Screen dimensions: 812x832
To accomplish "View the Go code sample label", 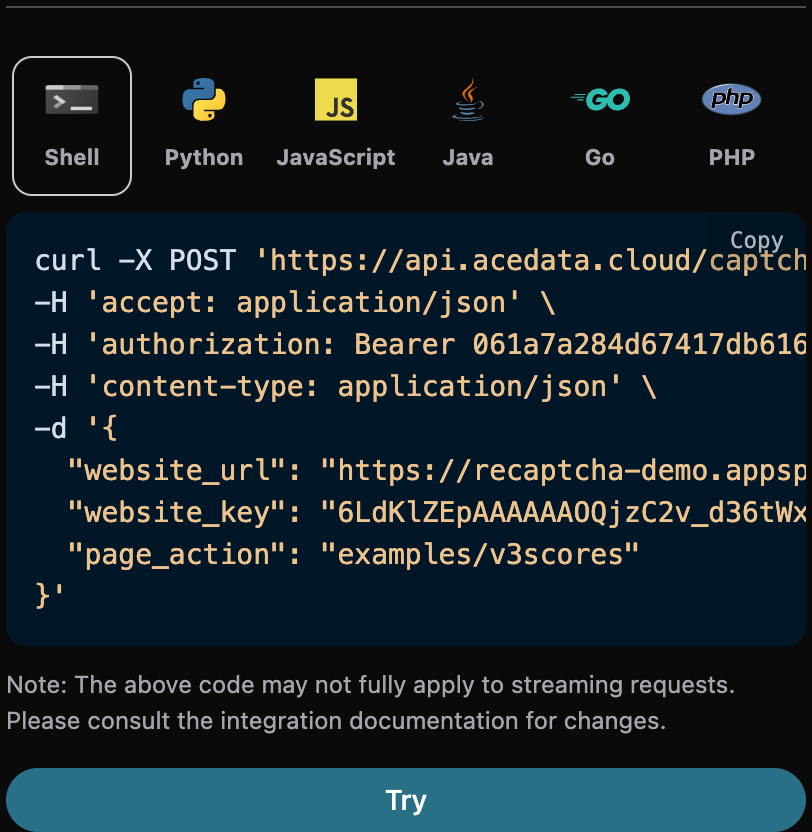I will (600, 158).
